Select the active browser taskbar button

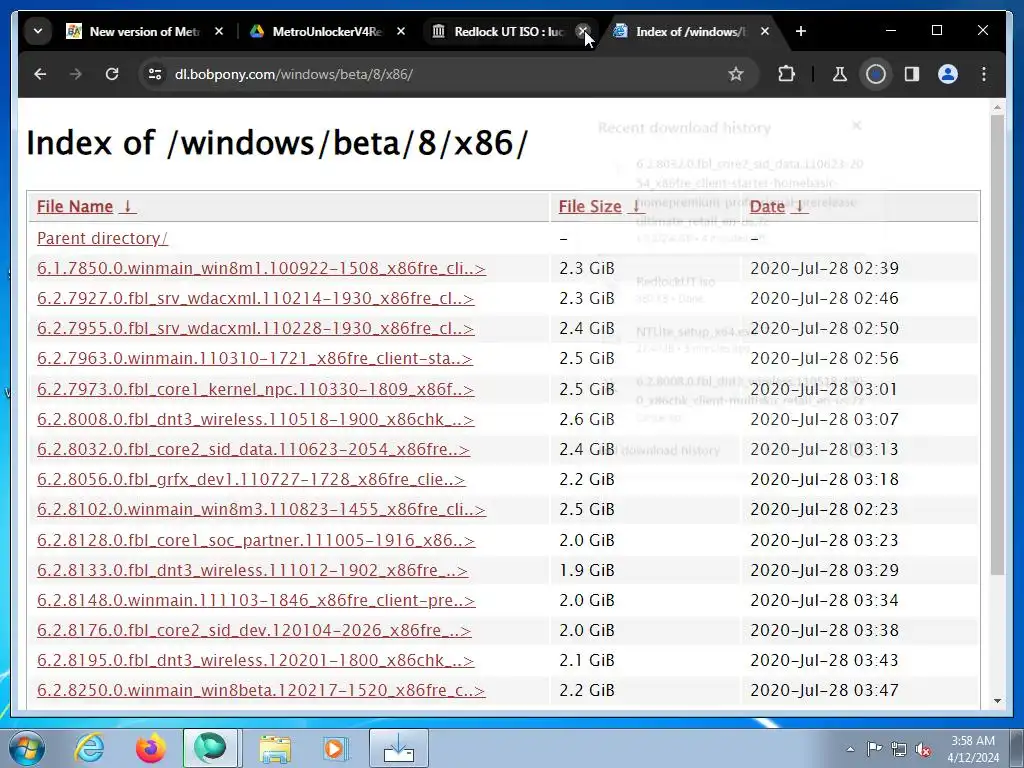point(210,748)
